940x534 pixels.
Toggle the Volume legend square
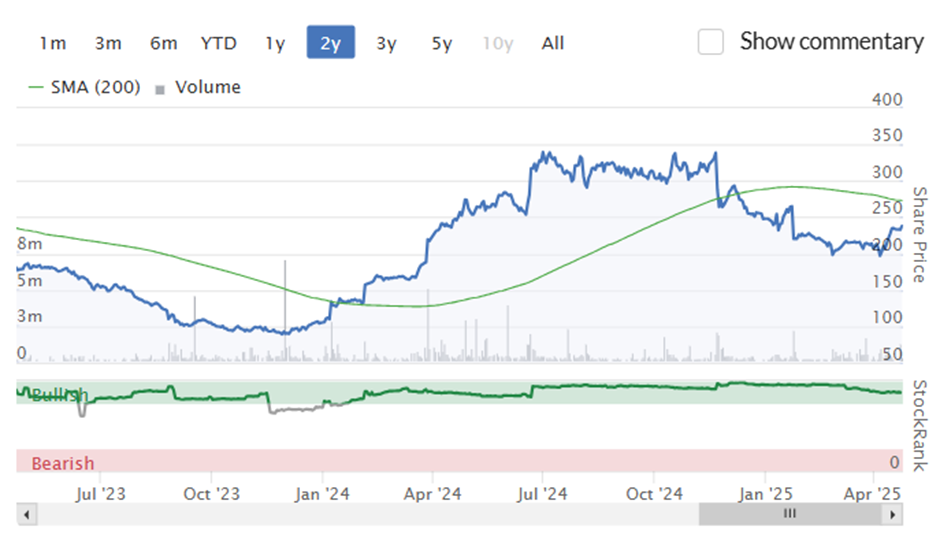[160, 90]
